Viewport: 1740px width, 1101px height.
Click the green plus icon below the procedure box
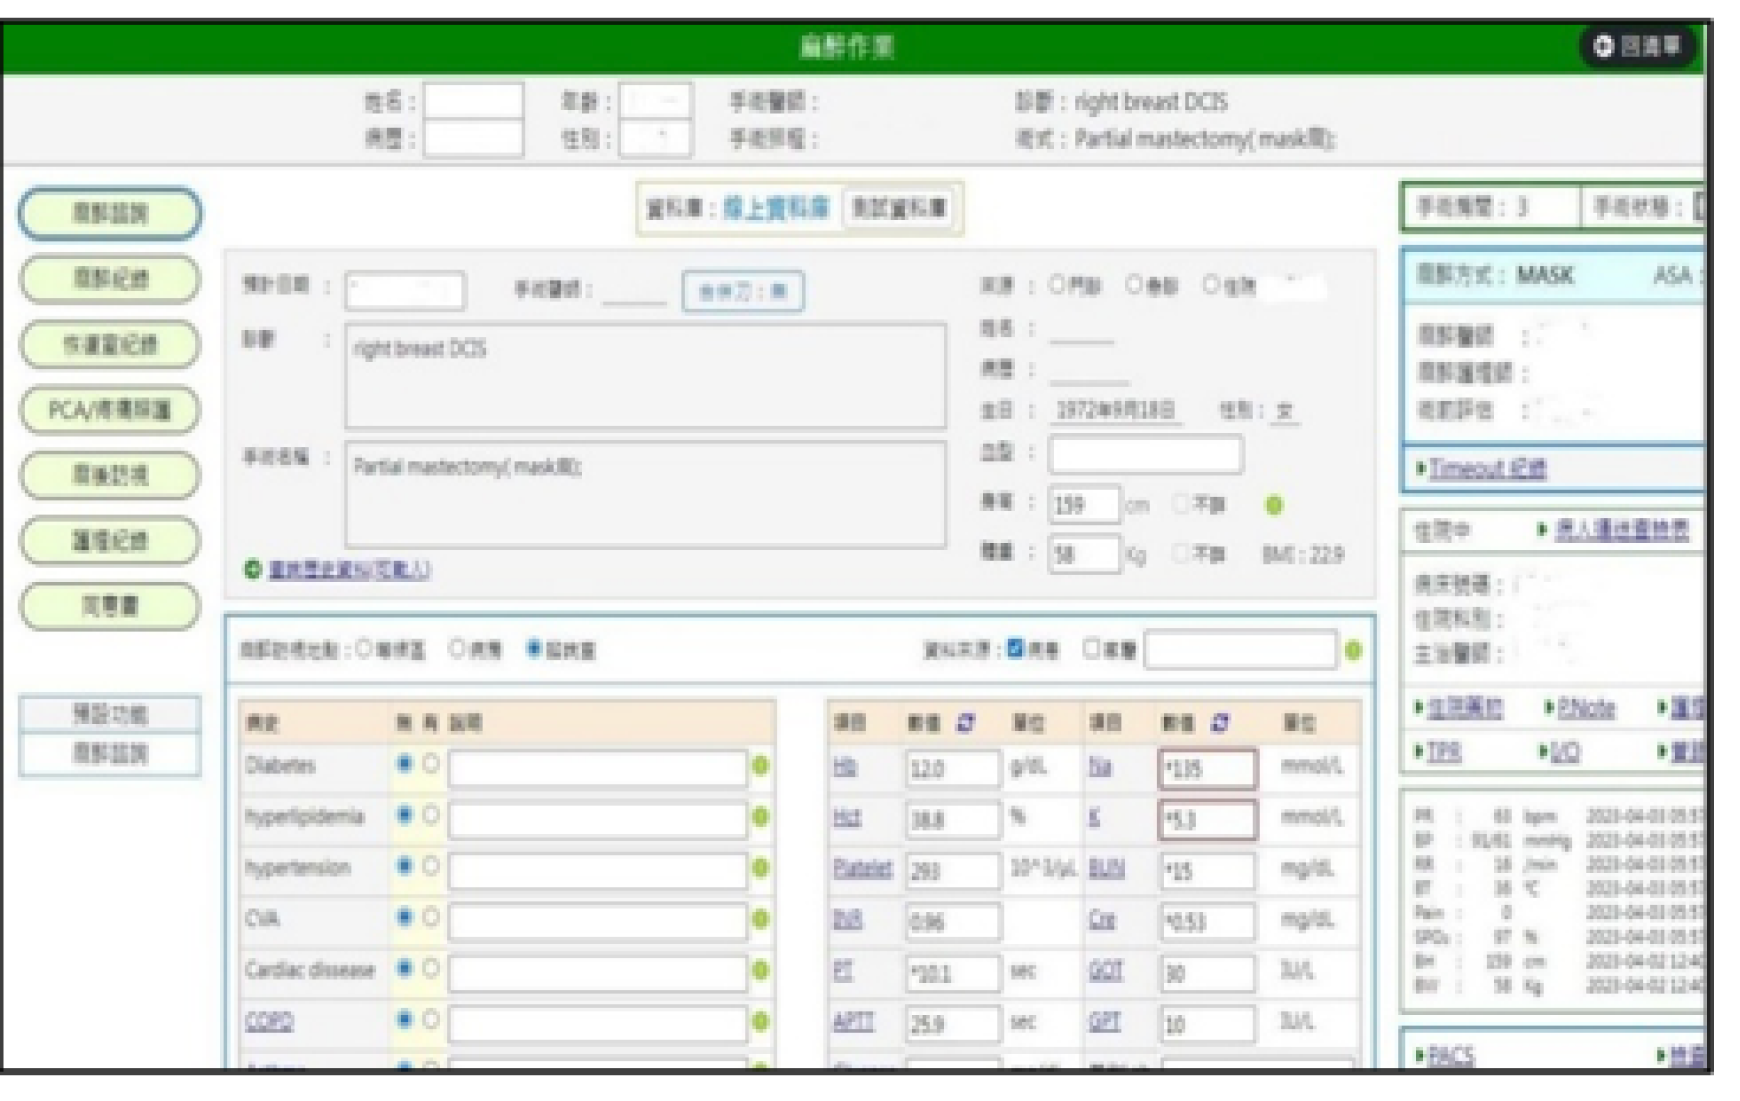click(253, 569)
